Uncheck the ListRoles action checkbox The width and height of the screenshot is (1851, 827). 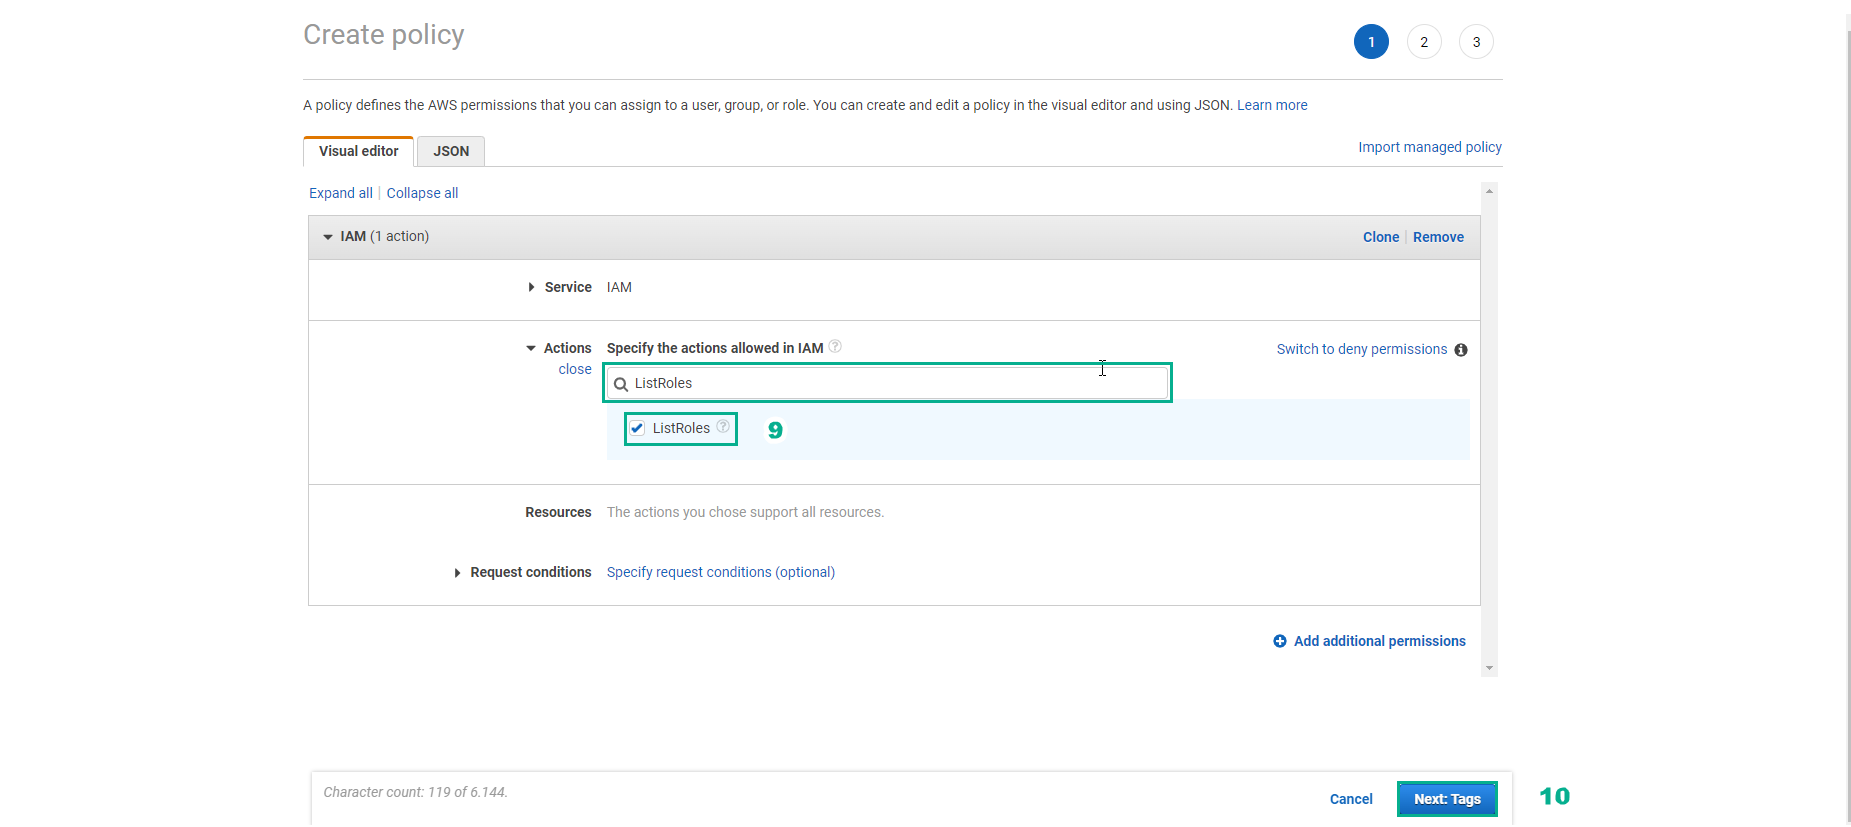coord(637,428)
